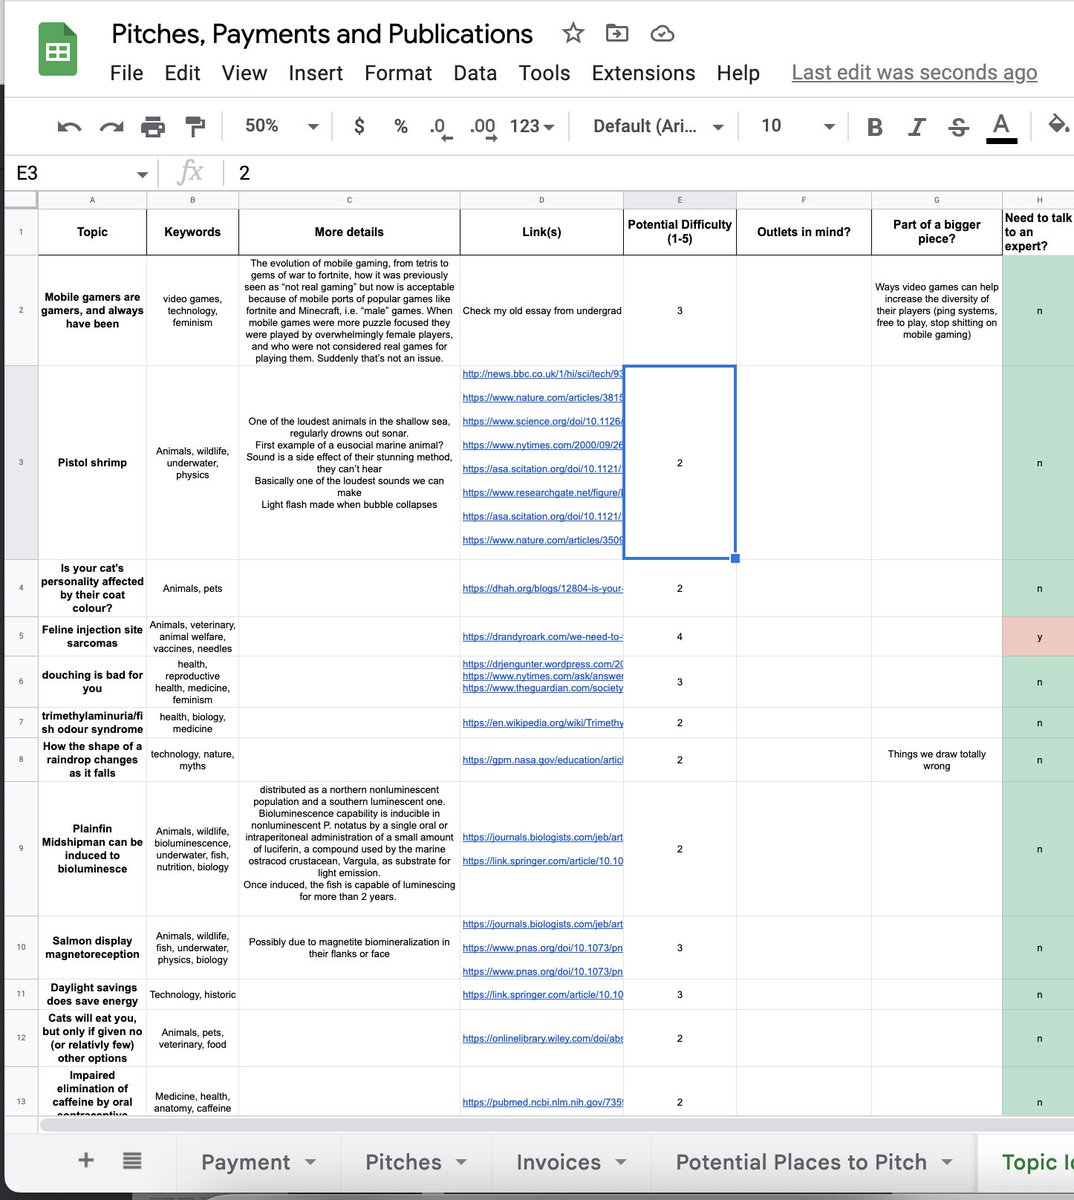Open the 123 number format dropdown

[532, 126]
